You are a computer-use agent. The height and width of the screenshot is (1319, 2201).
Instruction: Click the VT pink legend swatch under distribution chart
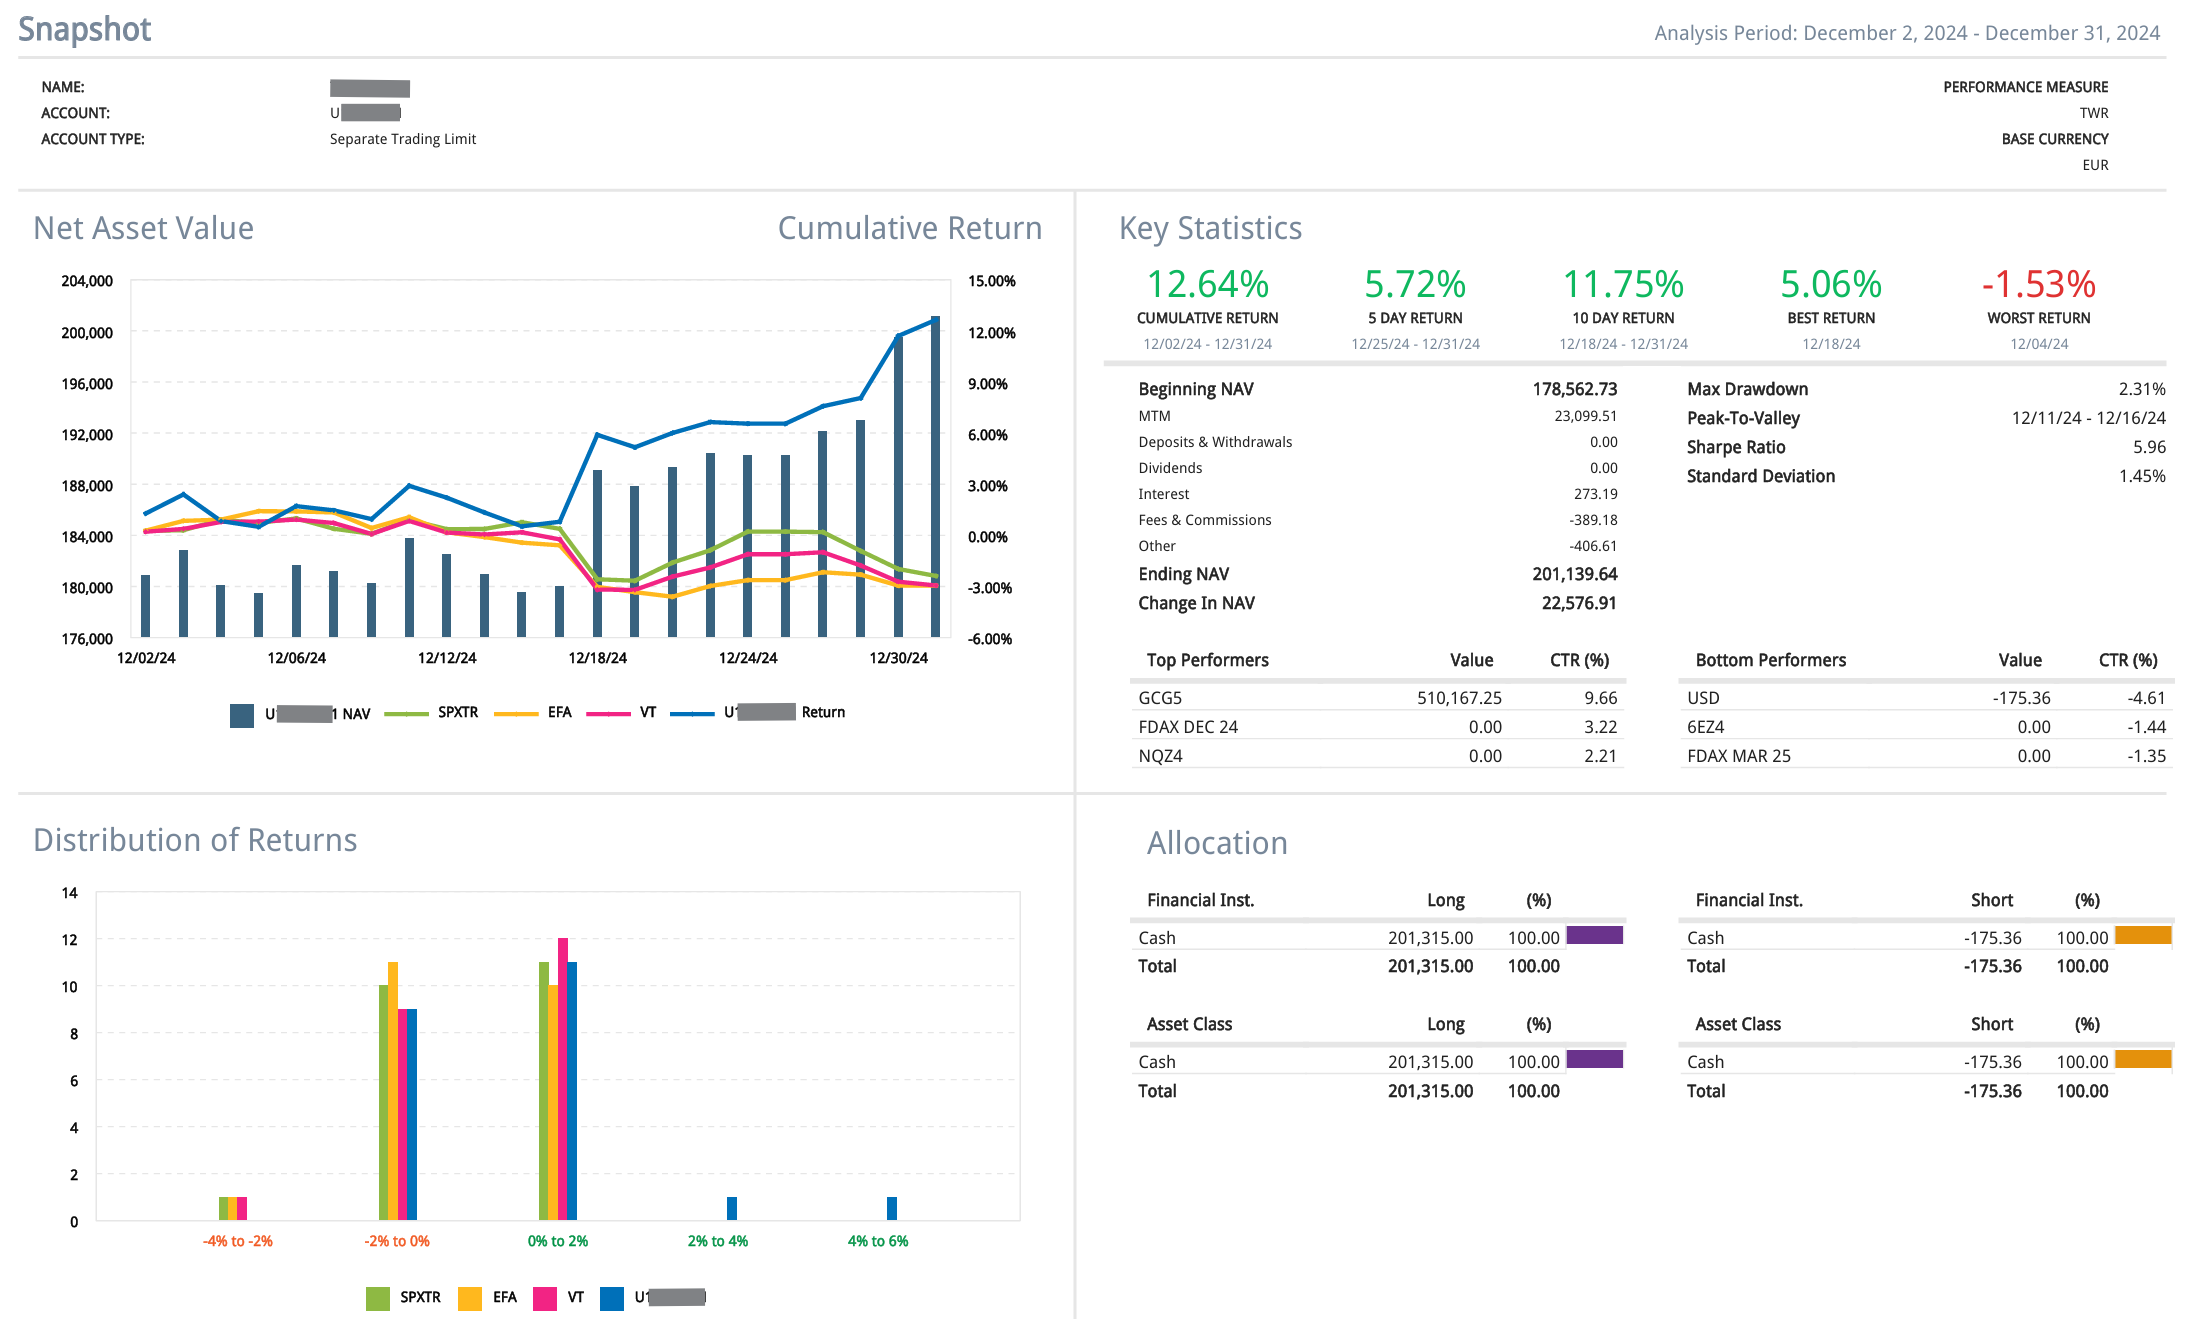544,1298
